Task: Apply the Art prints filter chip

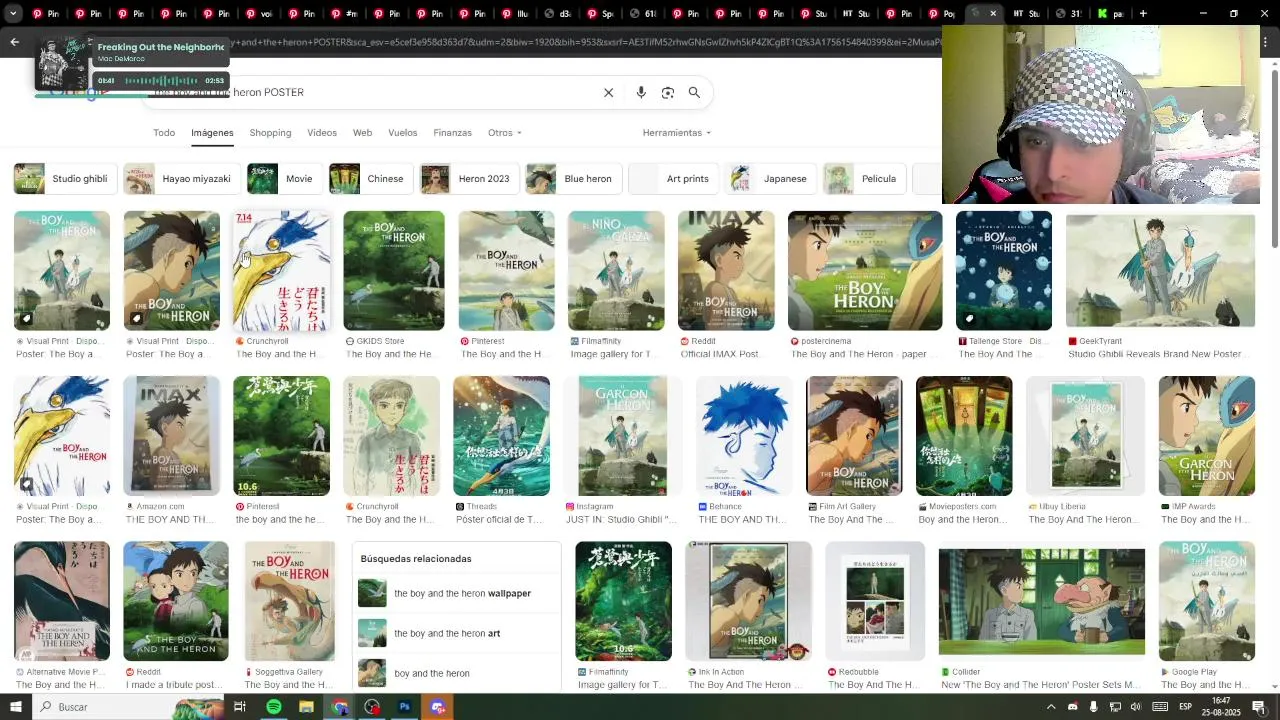Action: click(673, 179)
